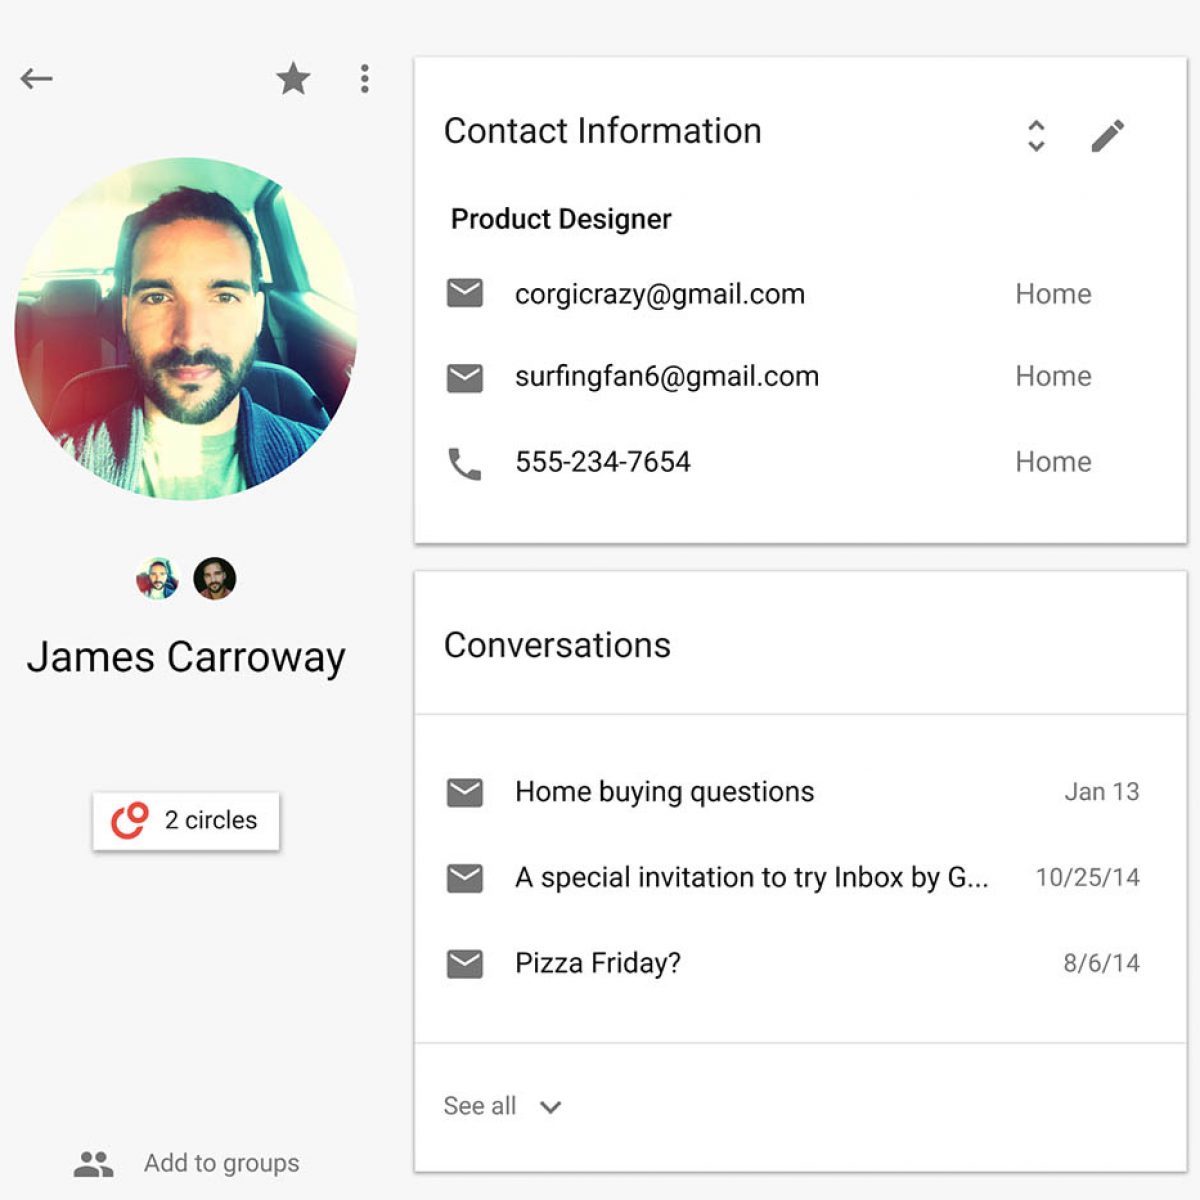This screenshot has height=1200, width=1200.
Task: Select the second small dark avatar thumbnail
Action: coord(214,578)
